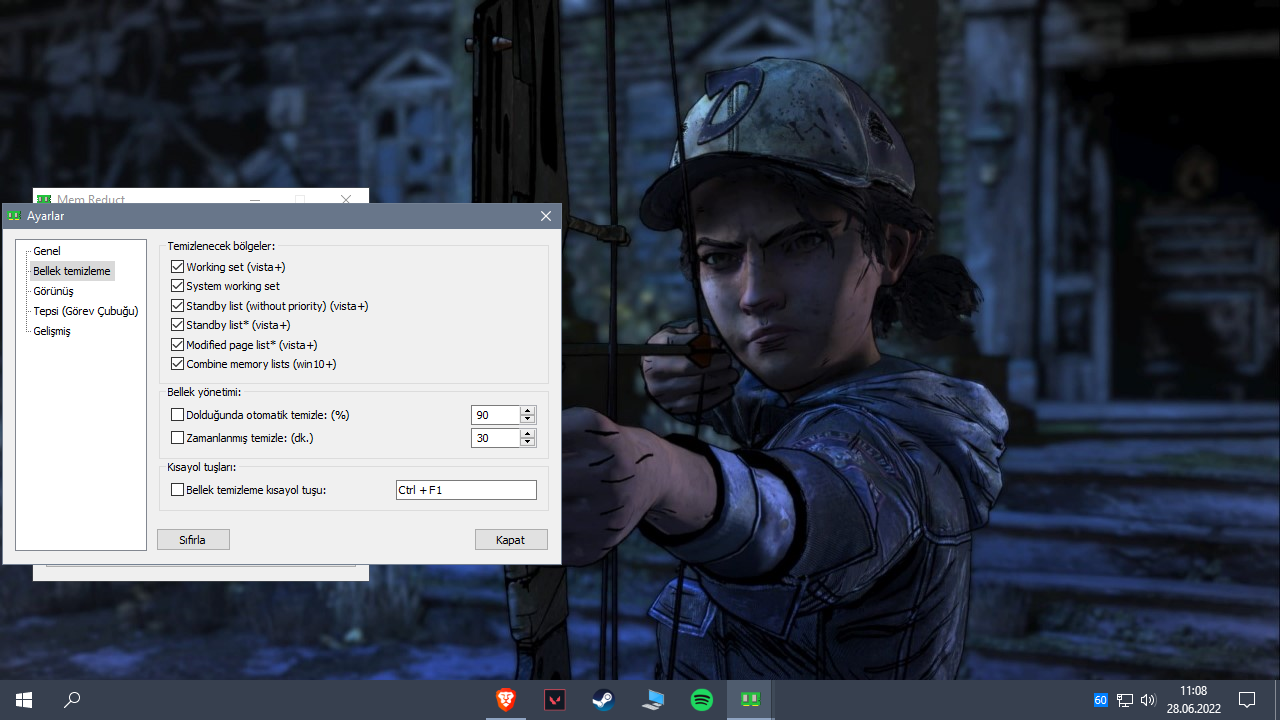The height and width of the screenshot is (720, 1280).
Task: Open the Görünüş settings page
Action: [53, 291]
